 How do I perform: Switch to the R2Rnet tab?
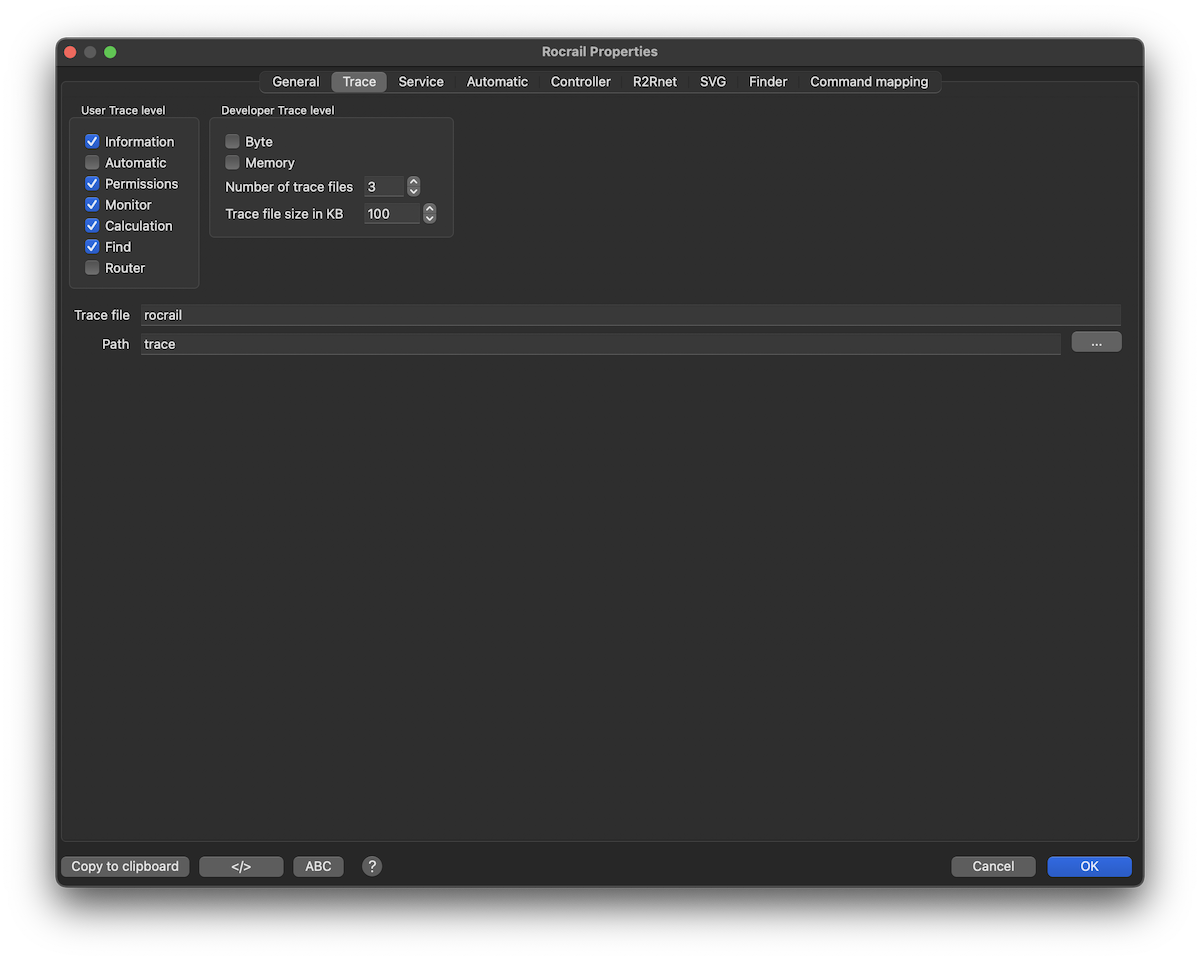(x=654, y=82)
